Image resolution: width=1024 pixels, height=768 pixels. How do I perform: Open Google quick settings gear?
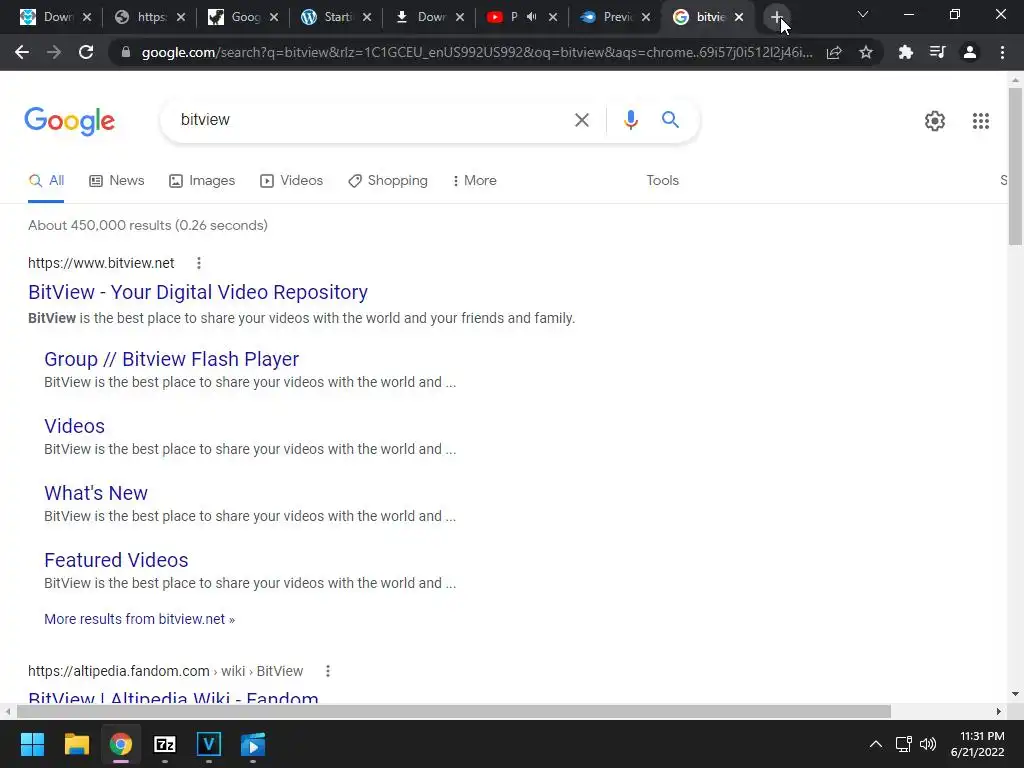pos(935,121)
